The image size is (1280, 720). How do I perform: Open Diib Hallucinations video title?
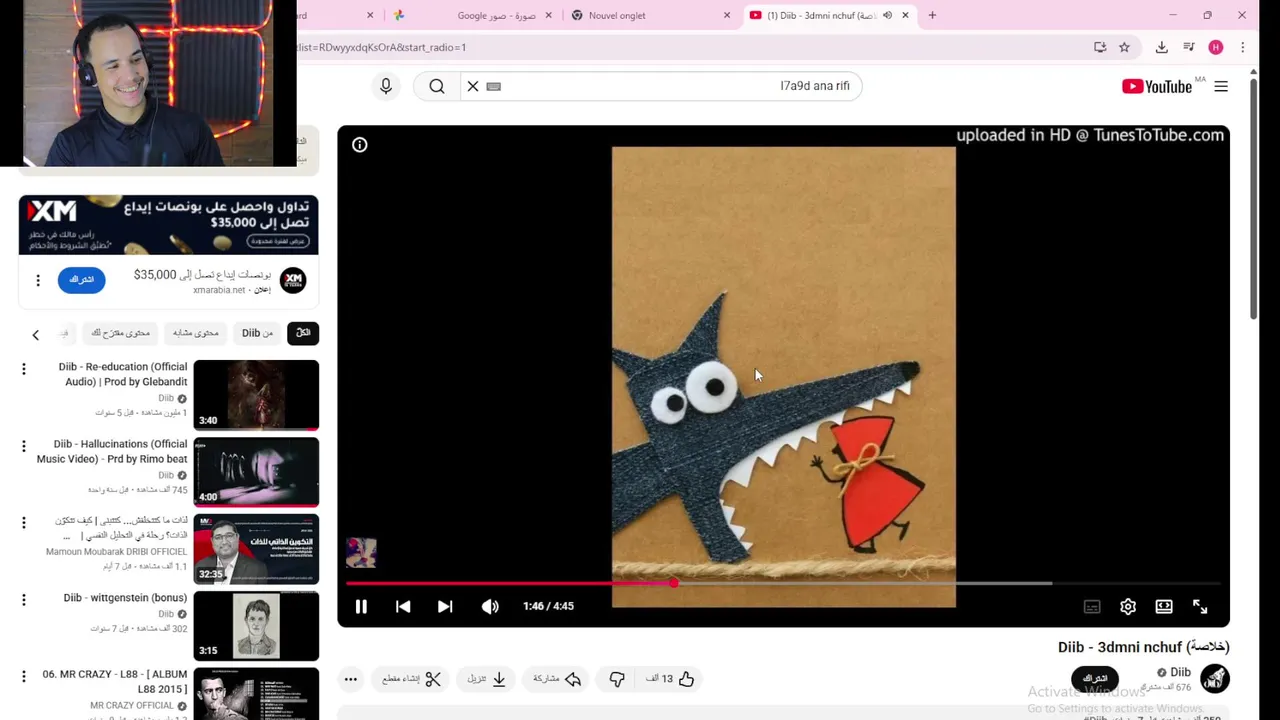(x=112, y=451)
